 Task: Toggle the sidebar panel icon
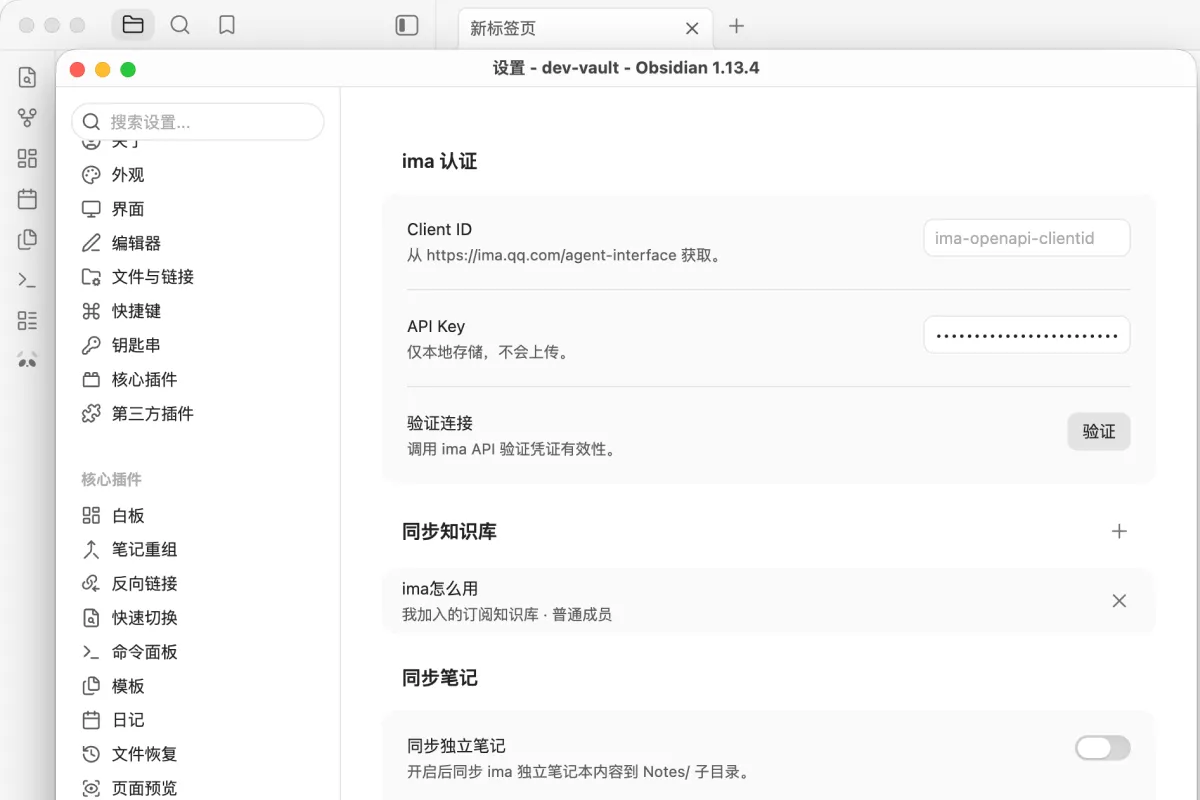(x=406, y=25)
